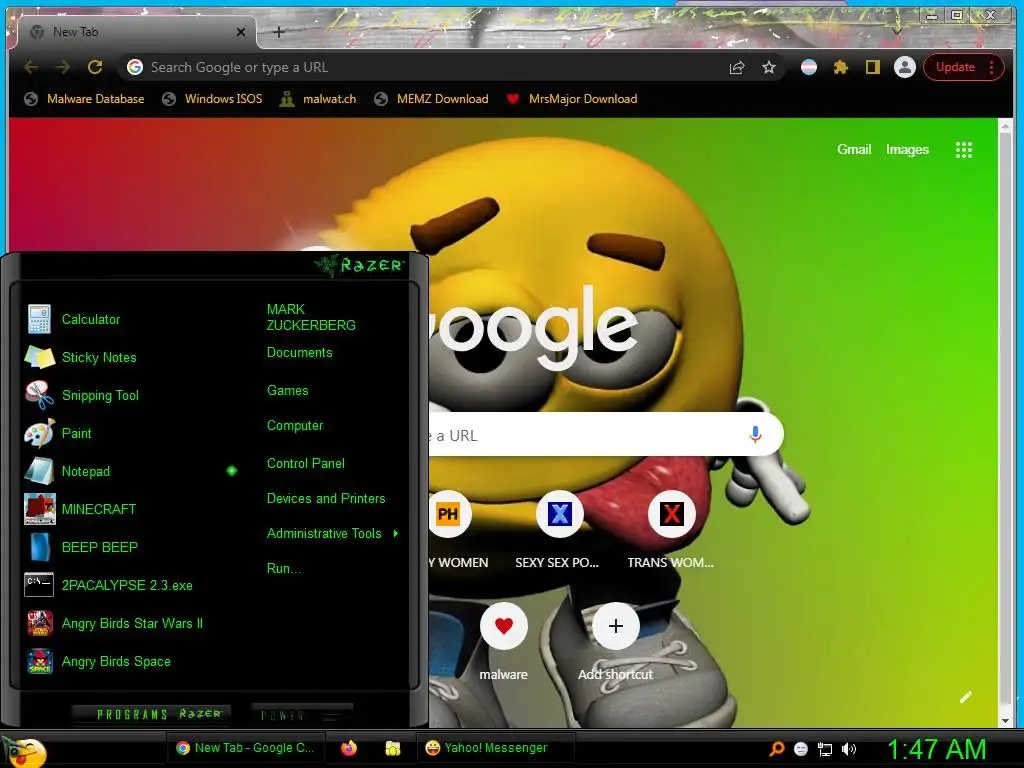The width and height of the screenshot is (1024, 768).
Task: Reload the page in Chrome
Action: click(95, 67)
